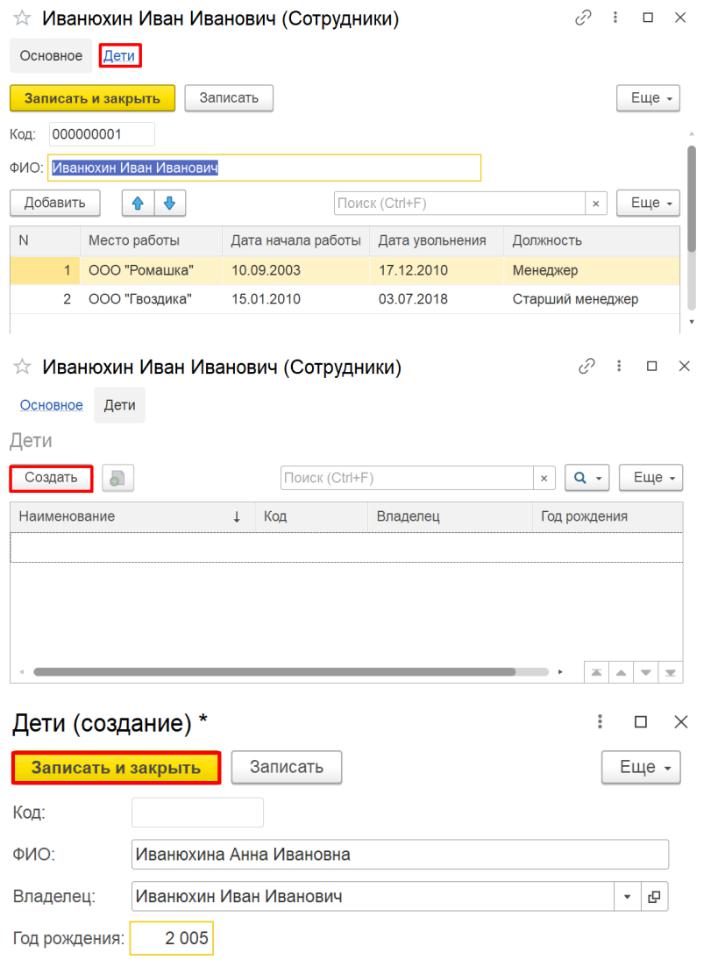Viewport: 701px width, 964px height.
Task: Jump to last record arrow icon
Action: pos(670,673)
